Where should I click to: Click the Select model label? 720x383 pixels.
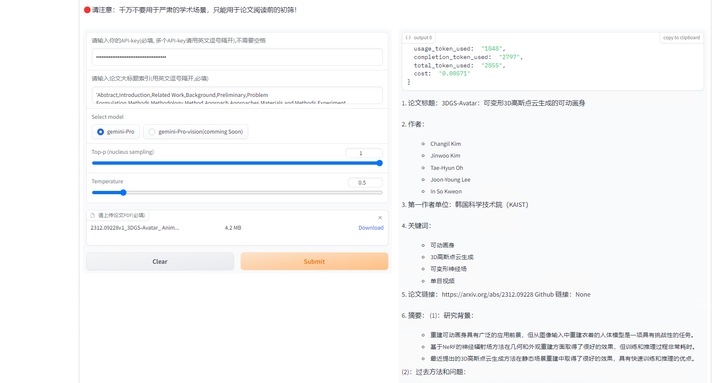[x=107, y=117]
